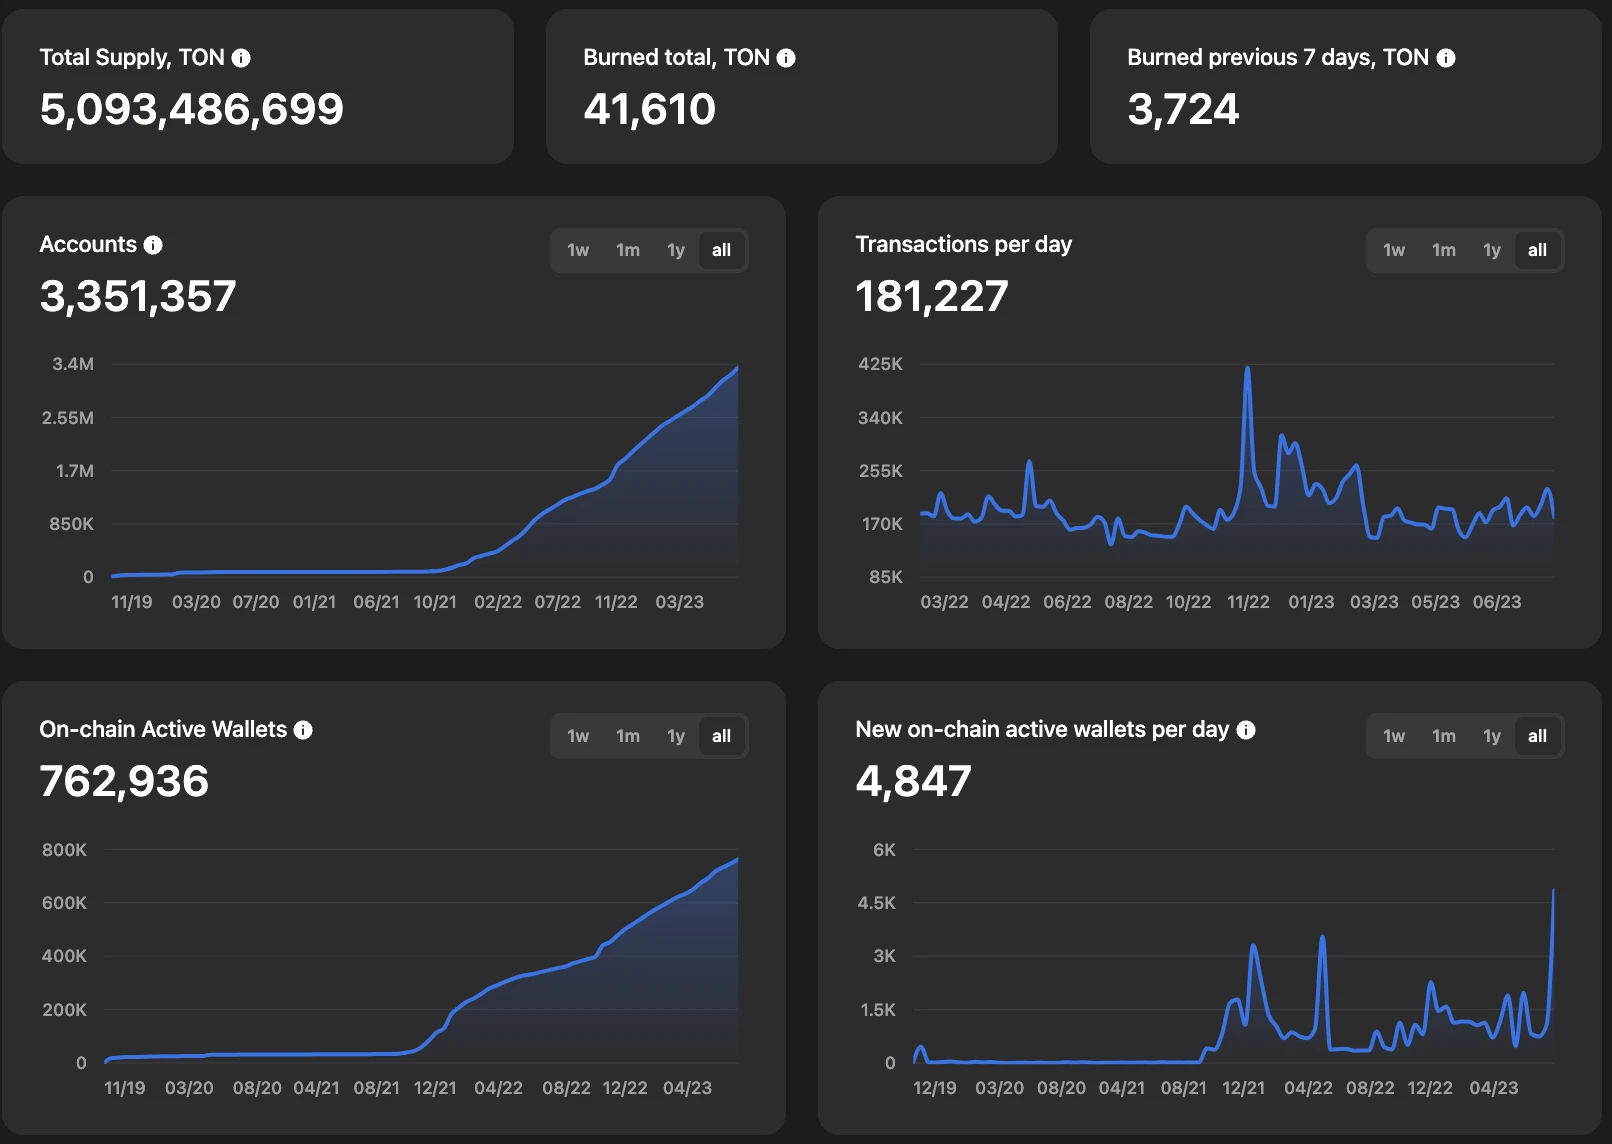Click the 'Total Supply, TON' label
The height and width of the screenshot is (1144, 1612).
click(x=132, y=58)
